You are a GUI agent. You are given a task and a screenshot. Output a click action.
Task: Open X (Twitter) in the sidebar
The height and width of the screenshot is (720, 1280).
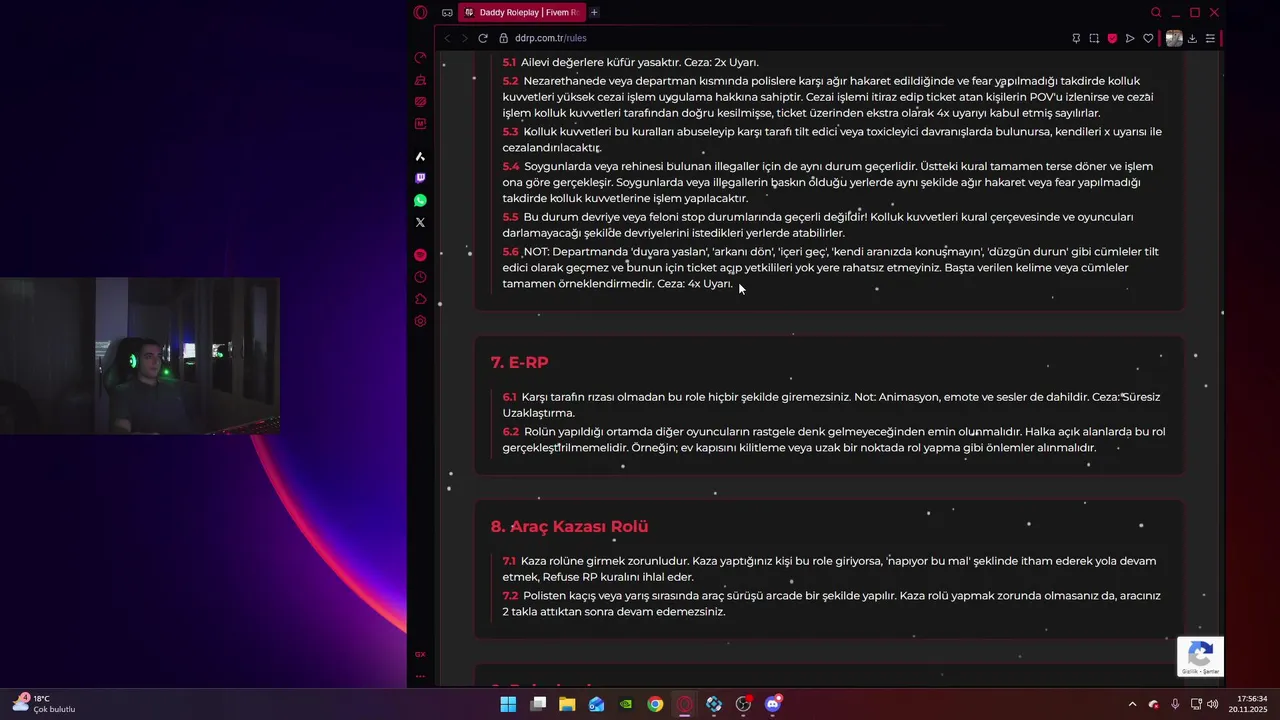point(420,222)
